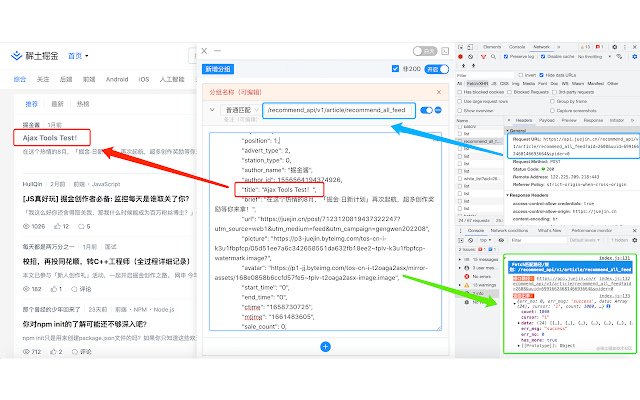The height and width of the screenshot is (400, 640).
Task: Click the red network filter funnel icon
Action: coord(483,57)
